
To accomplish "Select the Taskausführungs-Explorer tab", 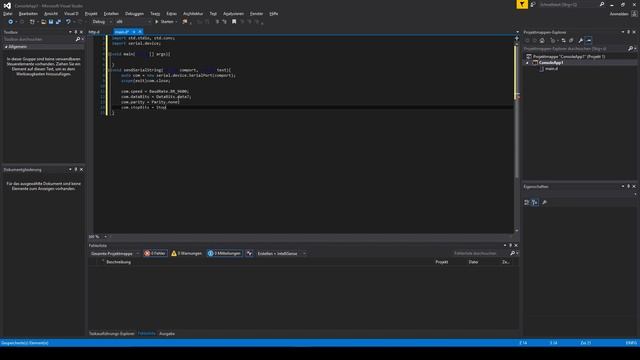I will point(112,333).
